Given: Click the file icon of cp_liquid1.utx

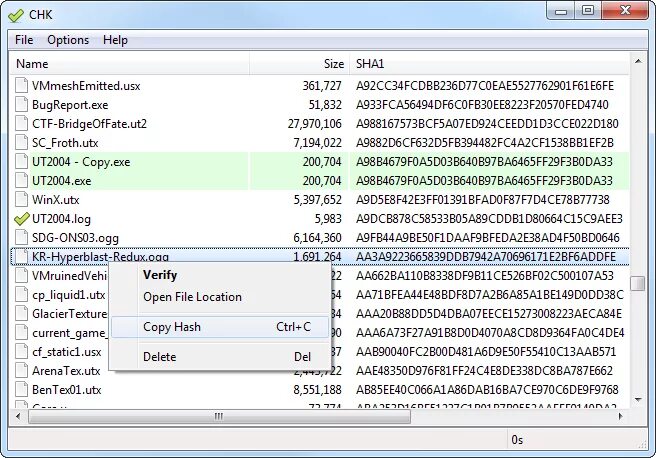Looking at the screenshot, I should tap(21, 294).
